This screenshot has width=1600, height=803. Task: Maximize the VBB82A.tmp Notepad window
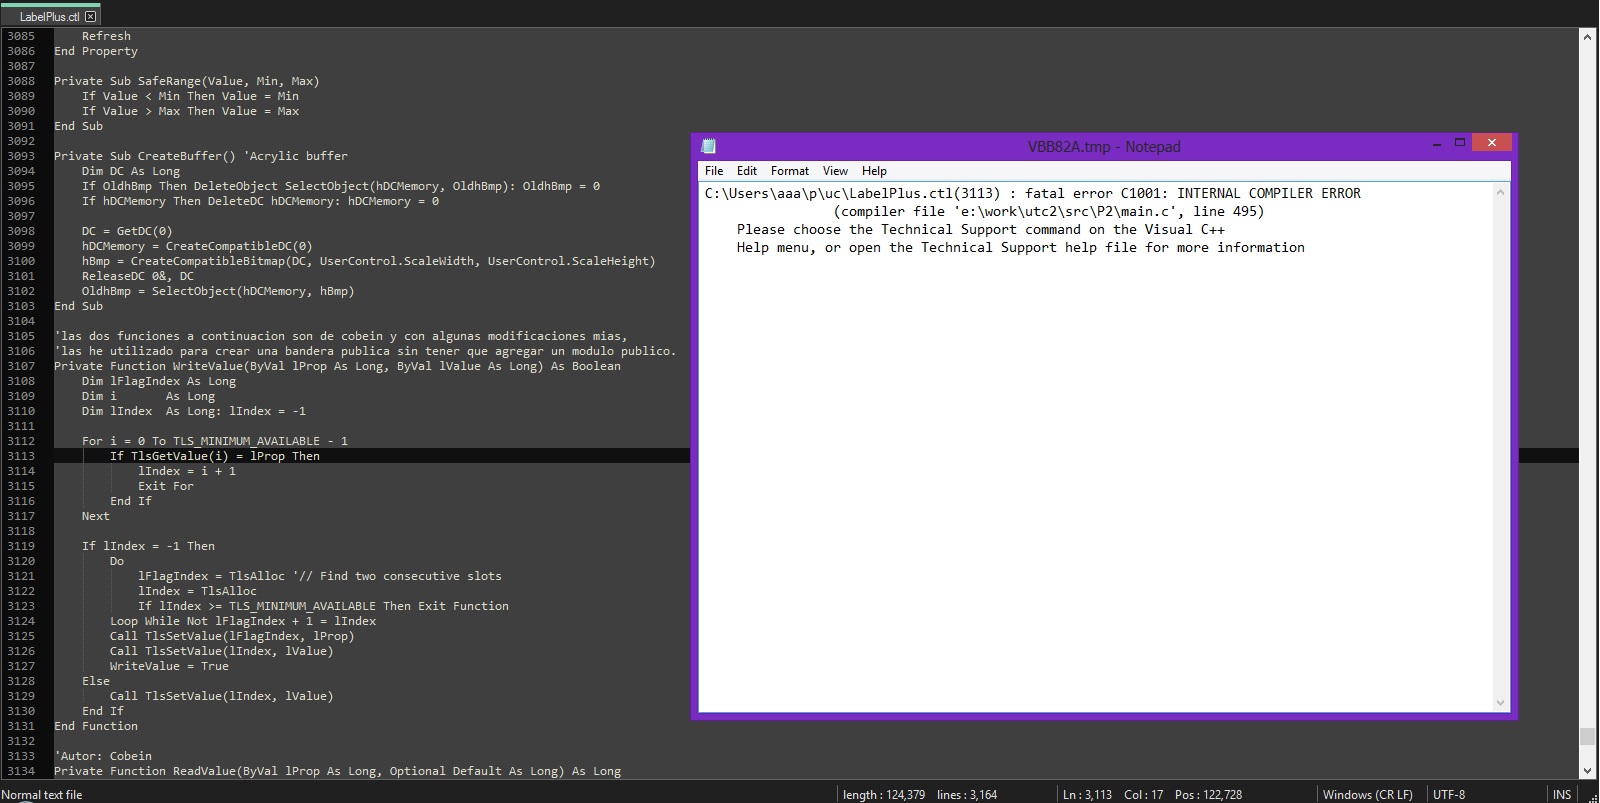[x=1460, y=143]
